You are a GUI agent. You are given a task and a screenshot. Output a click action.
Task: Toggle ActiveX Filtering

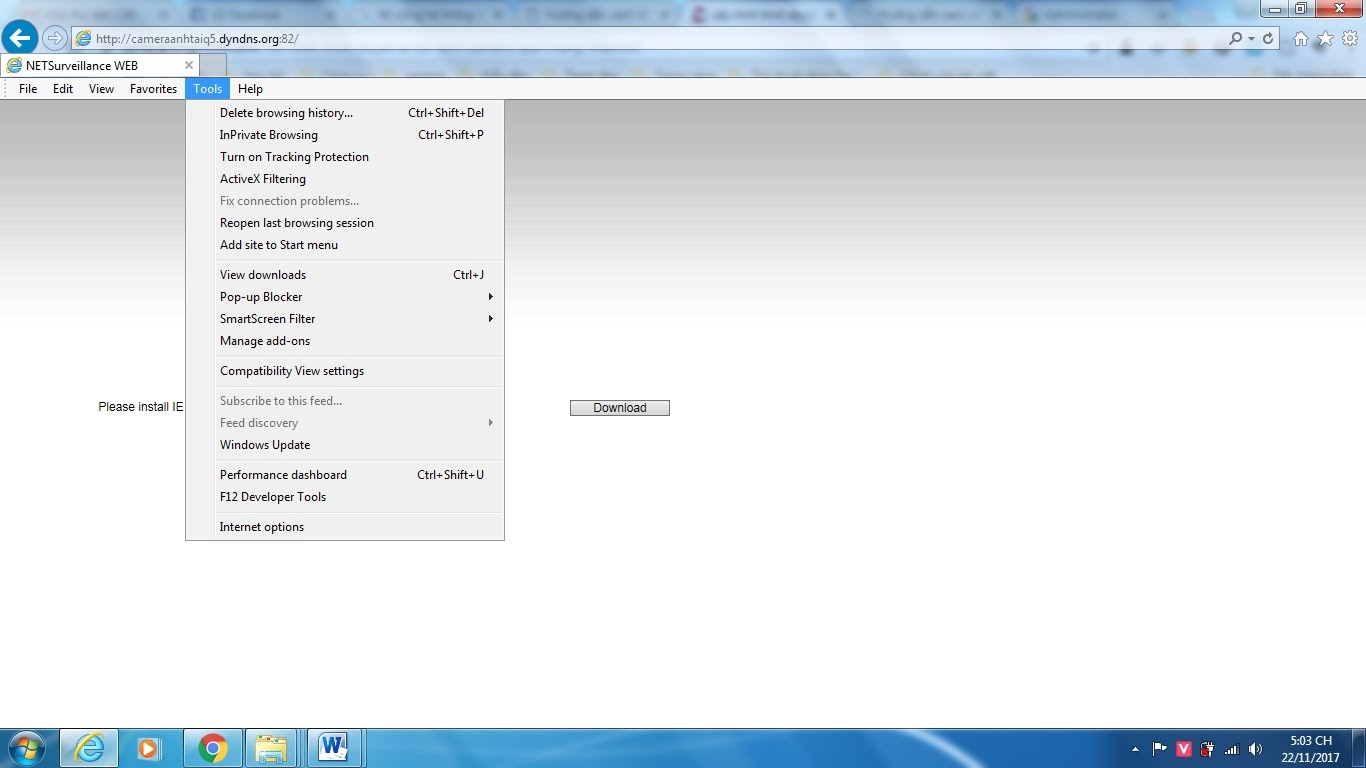point(345,179)
